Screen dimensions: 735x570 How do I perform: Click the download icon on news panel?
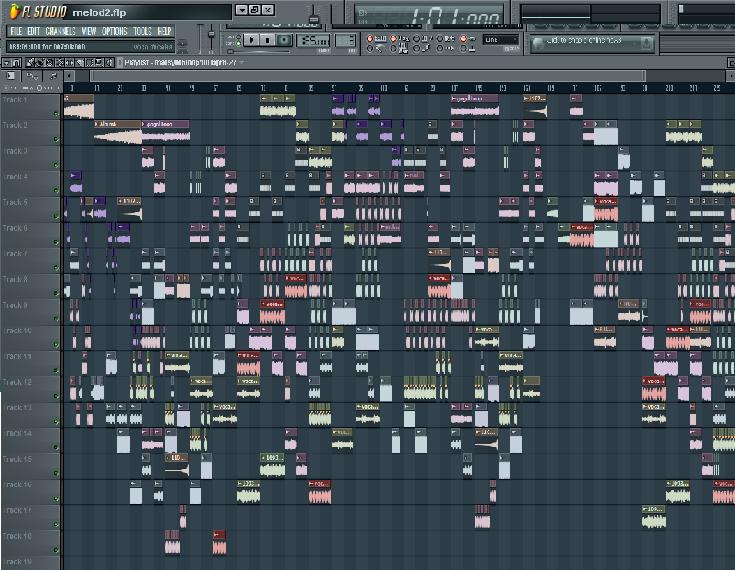click(x=645, y=42)
